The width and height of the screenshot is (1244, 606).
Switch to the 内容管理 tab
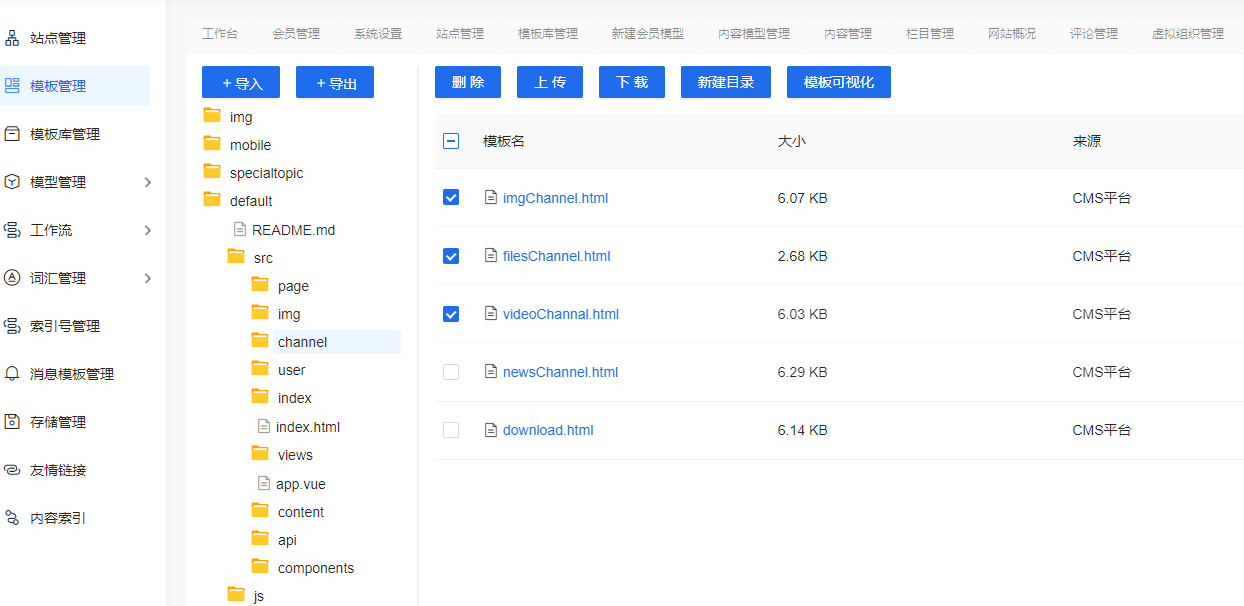click(848, 34)
